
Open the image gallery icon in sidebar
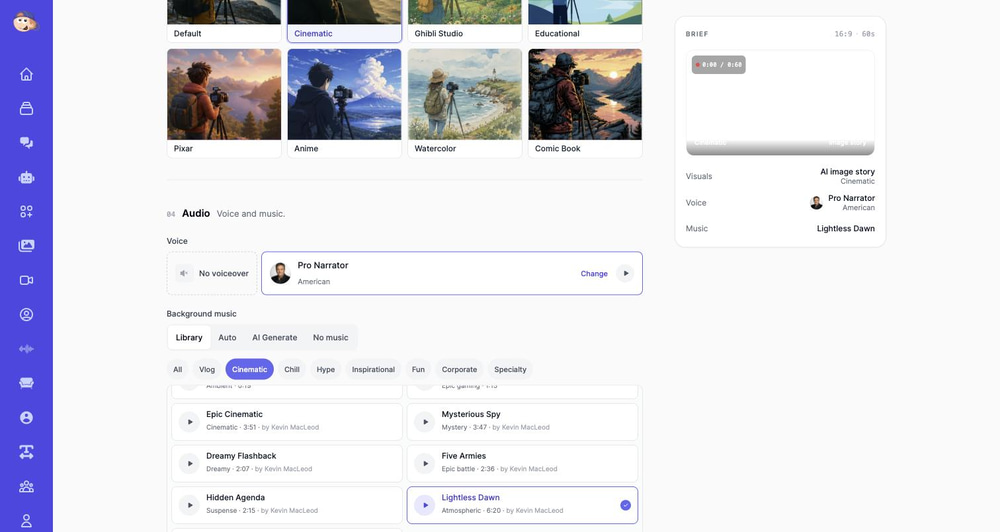click(26, 246)
